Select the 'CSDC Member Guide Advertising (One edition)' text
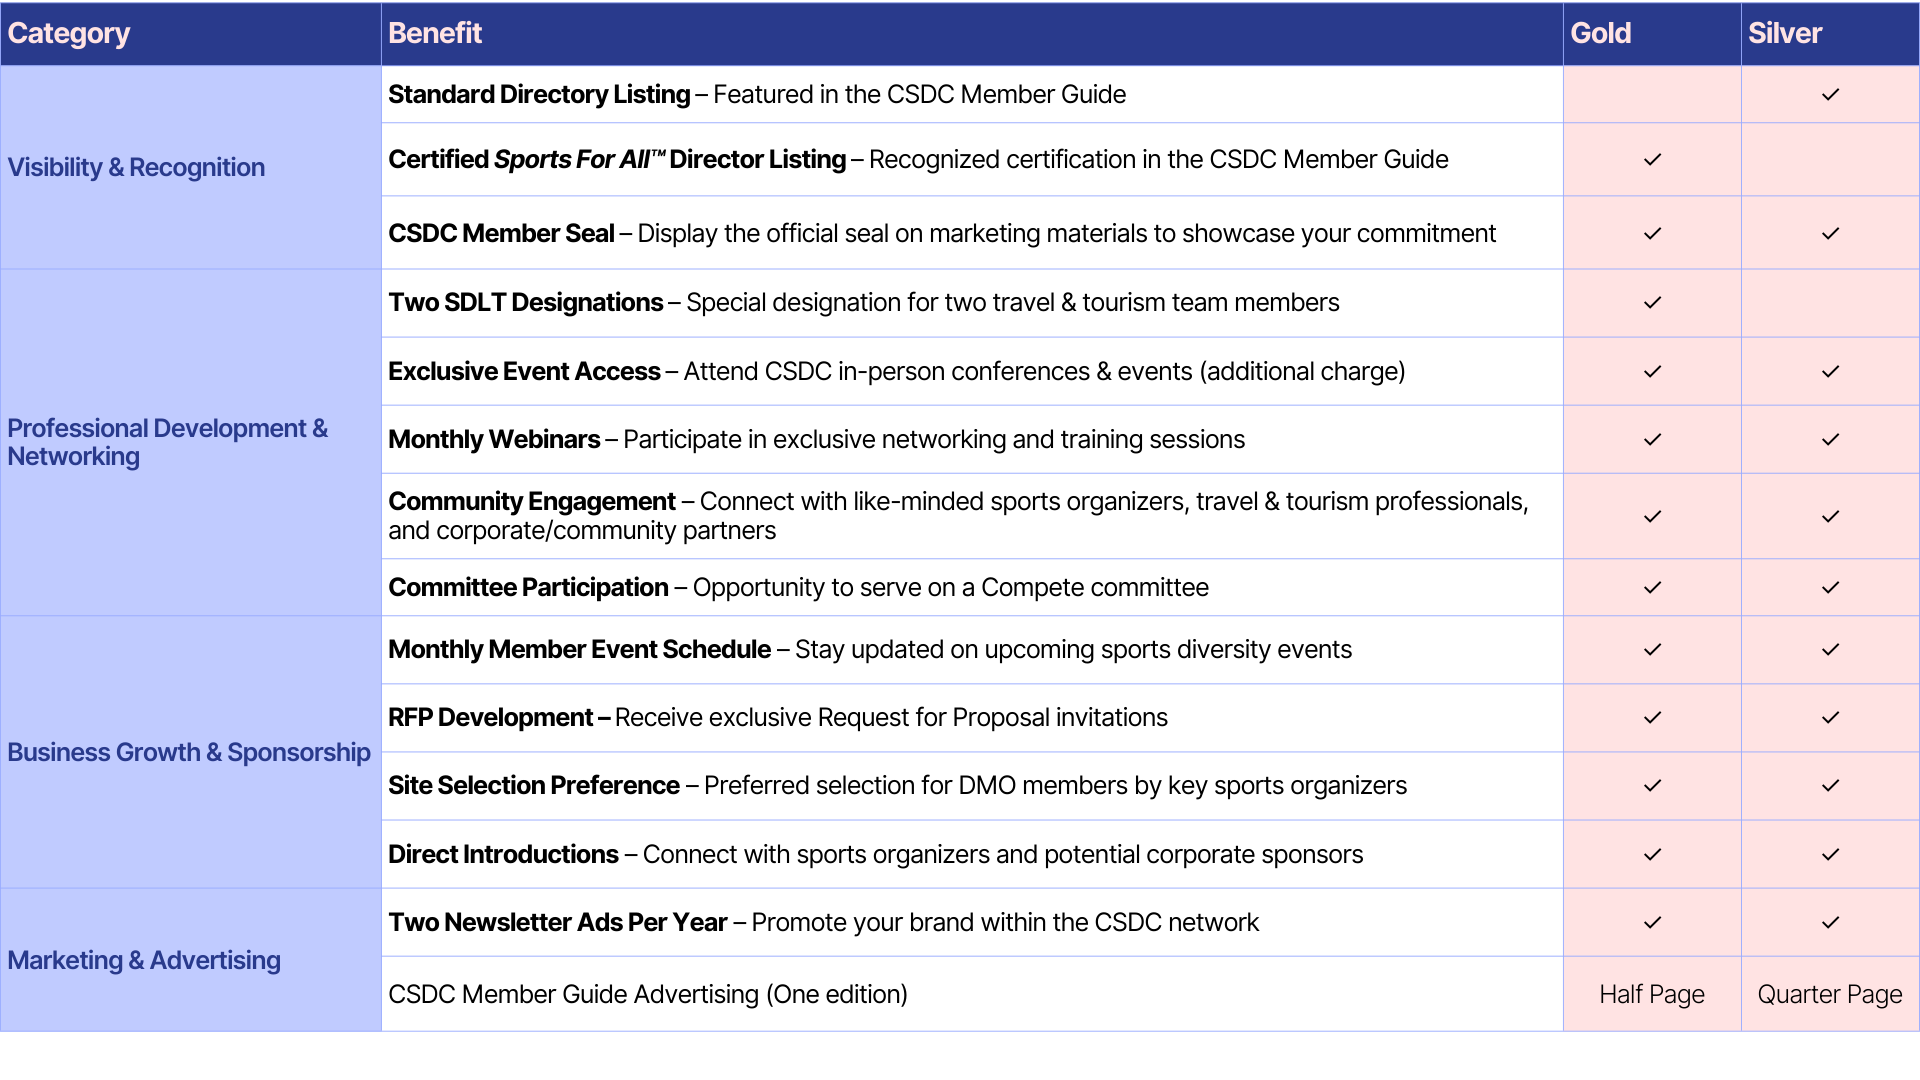1920x1080 pixels. tap(648, 995)
